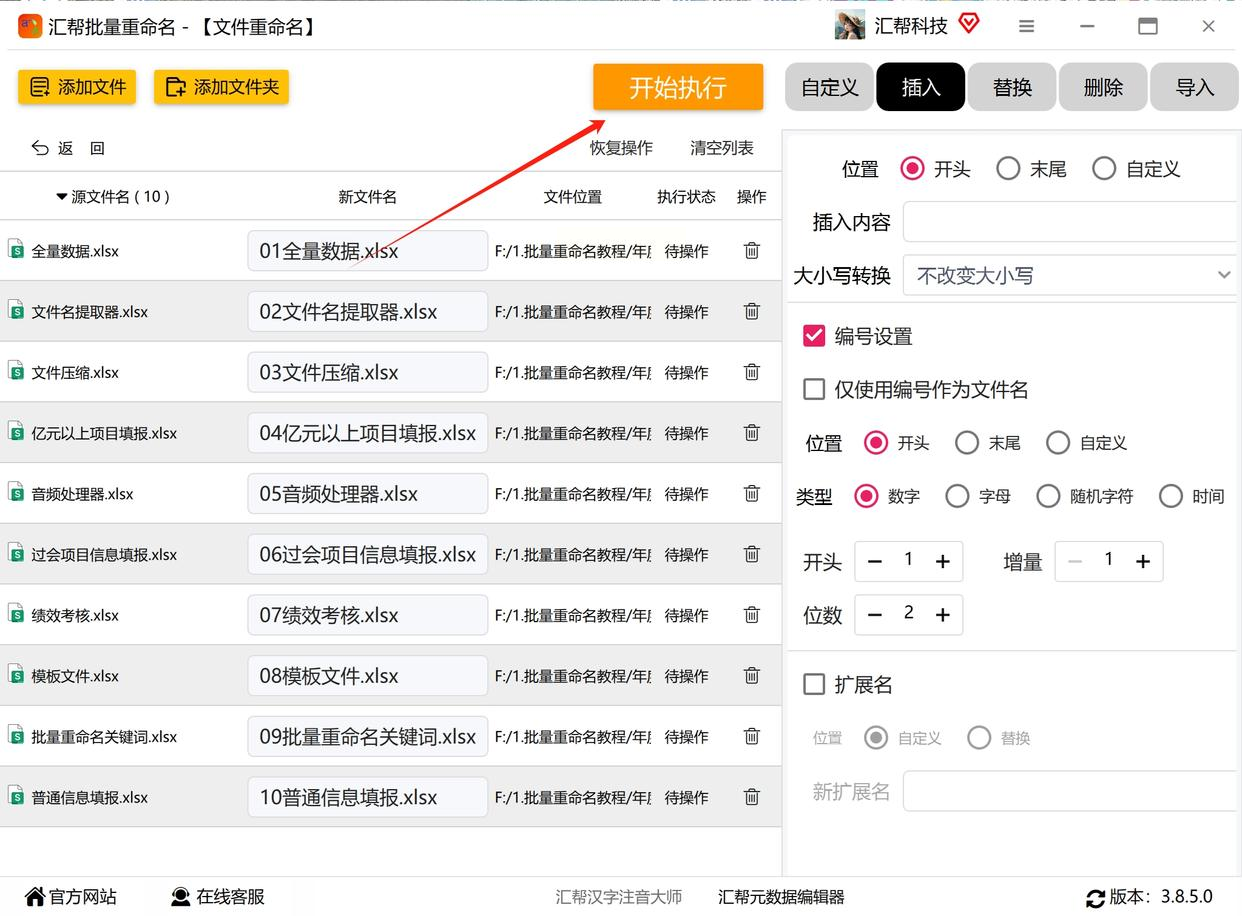
Task: Increase the 位数 value with plus
Action: [942, 615]
